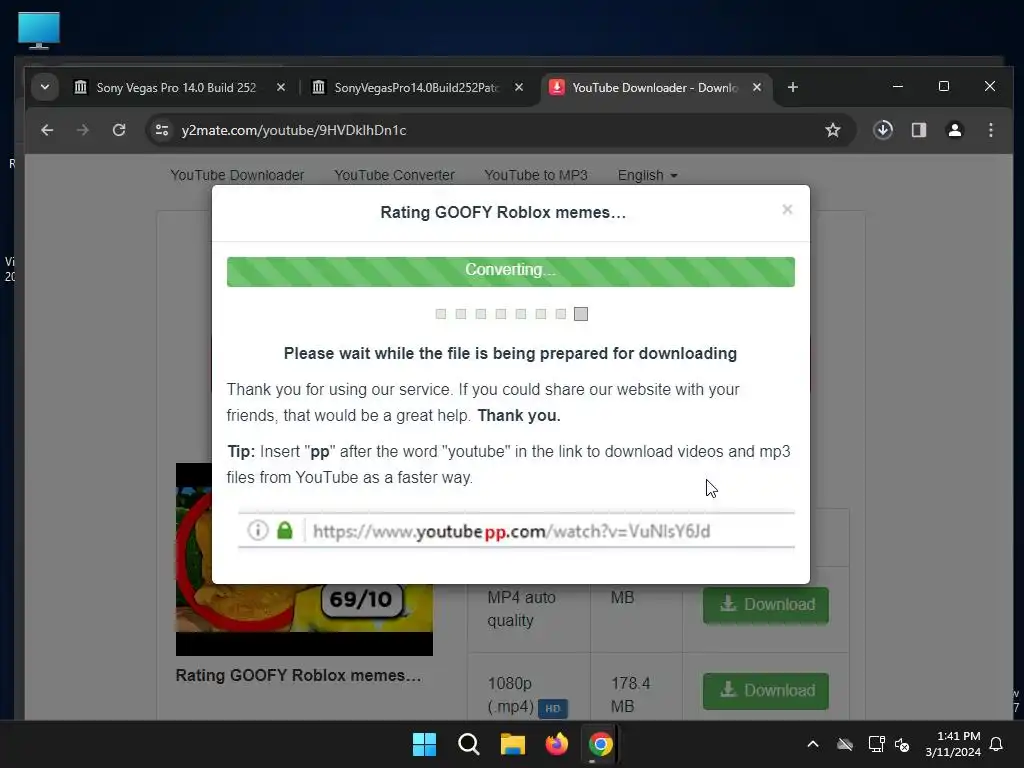Open the clock and date panel
Viewport: 1024px width, 768px height.
pyautogui.click(x=953, y=744)
